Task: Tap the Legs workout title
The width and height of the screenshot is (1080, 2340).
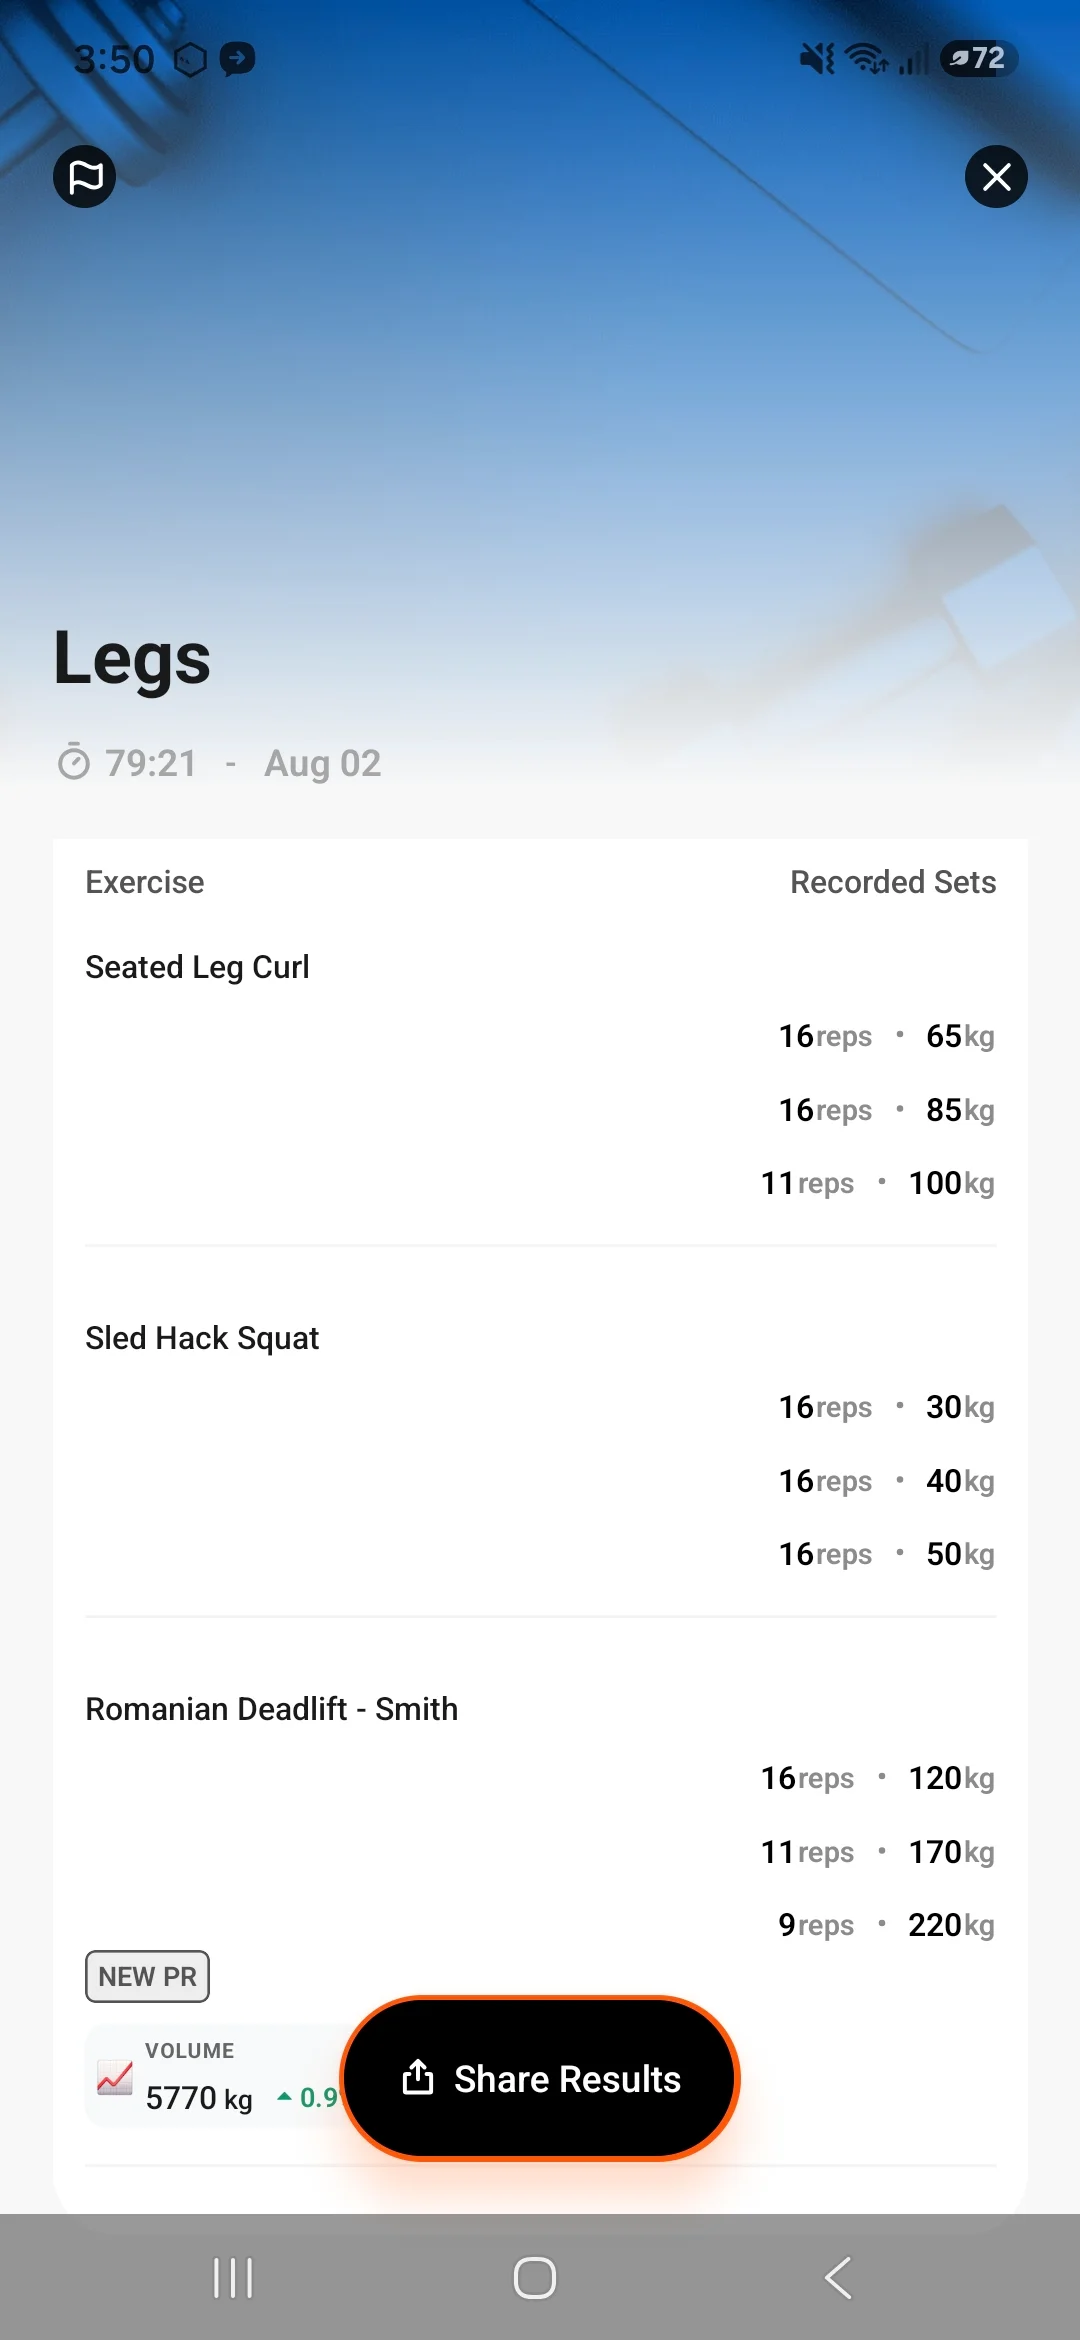Action: tap(132, 658)
